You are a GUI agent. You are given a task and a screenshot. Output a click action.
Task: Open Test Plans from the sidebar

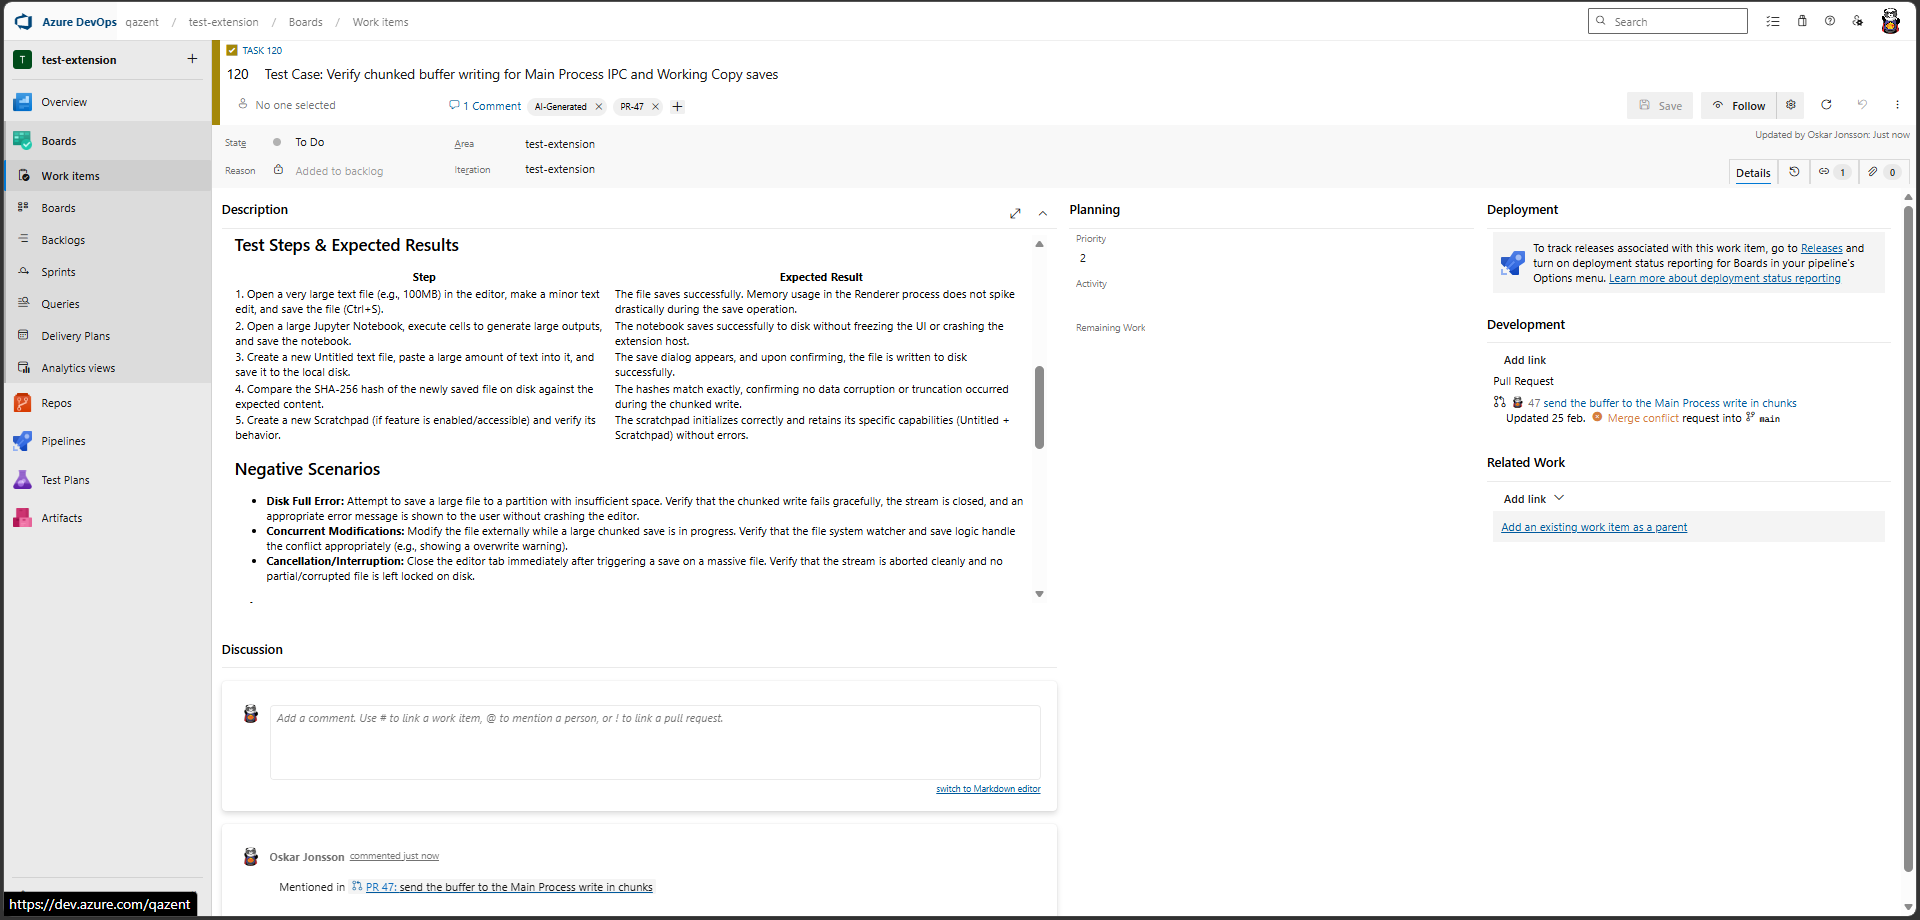[x=65, y=480]
